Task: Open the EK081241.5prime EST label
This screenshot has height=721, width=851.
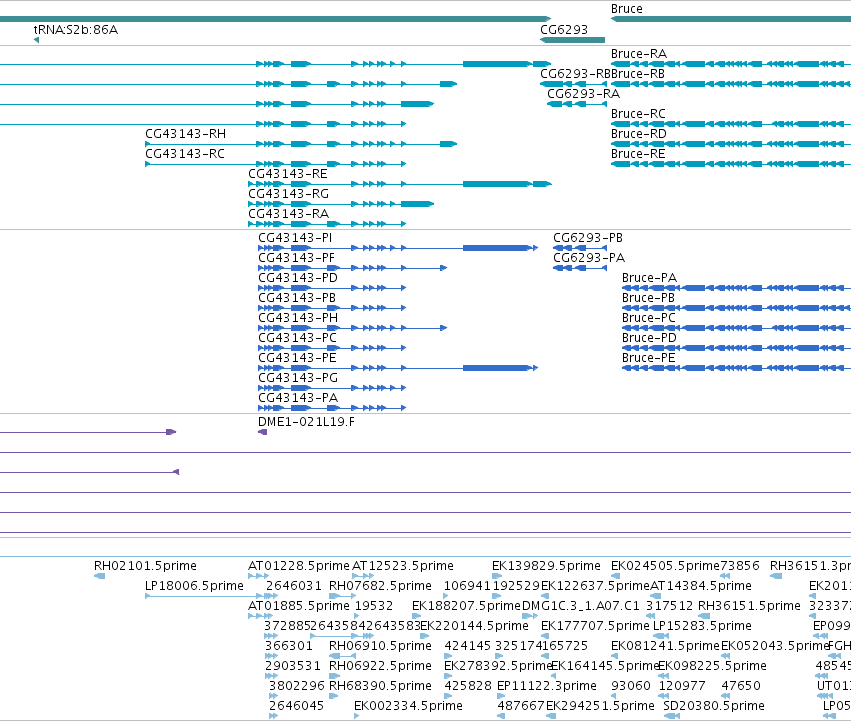Action: click(665, 646)
